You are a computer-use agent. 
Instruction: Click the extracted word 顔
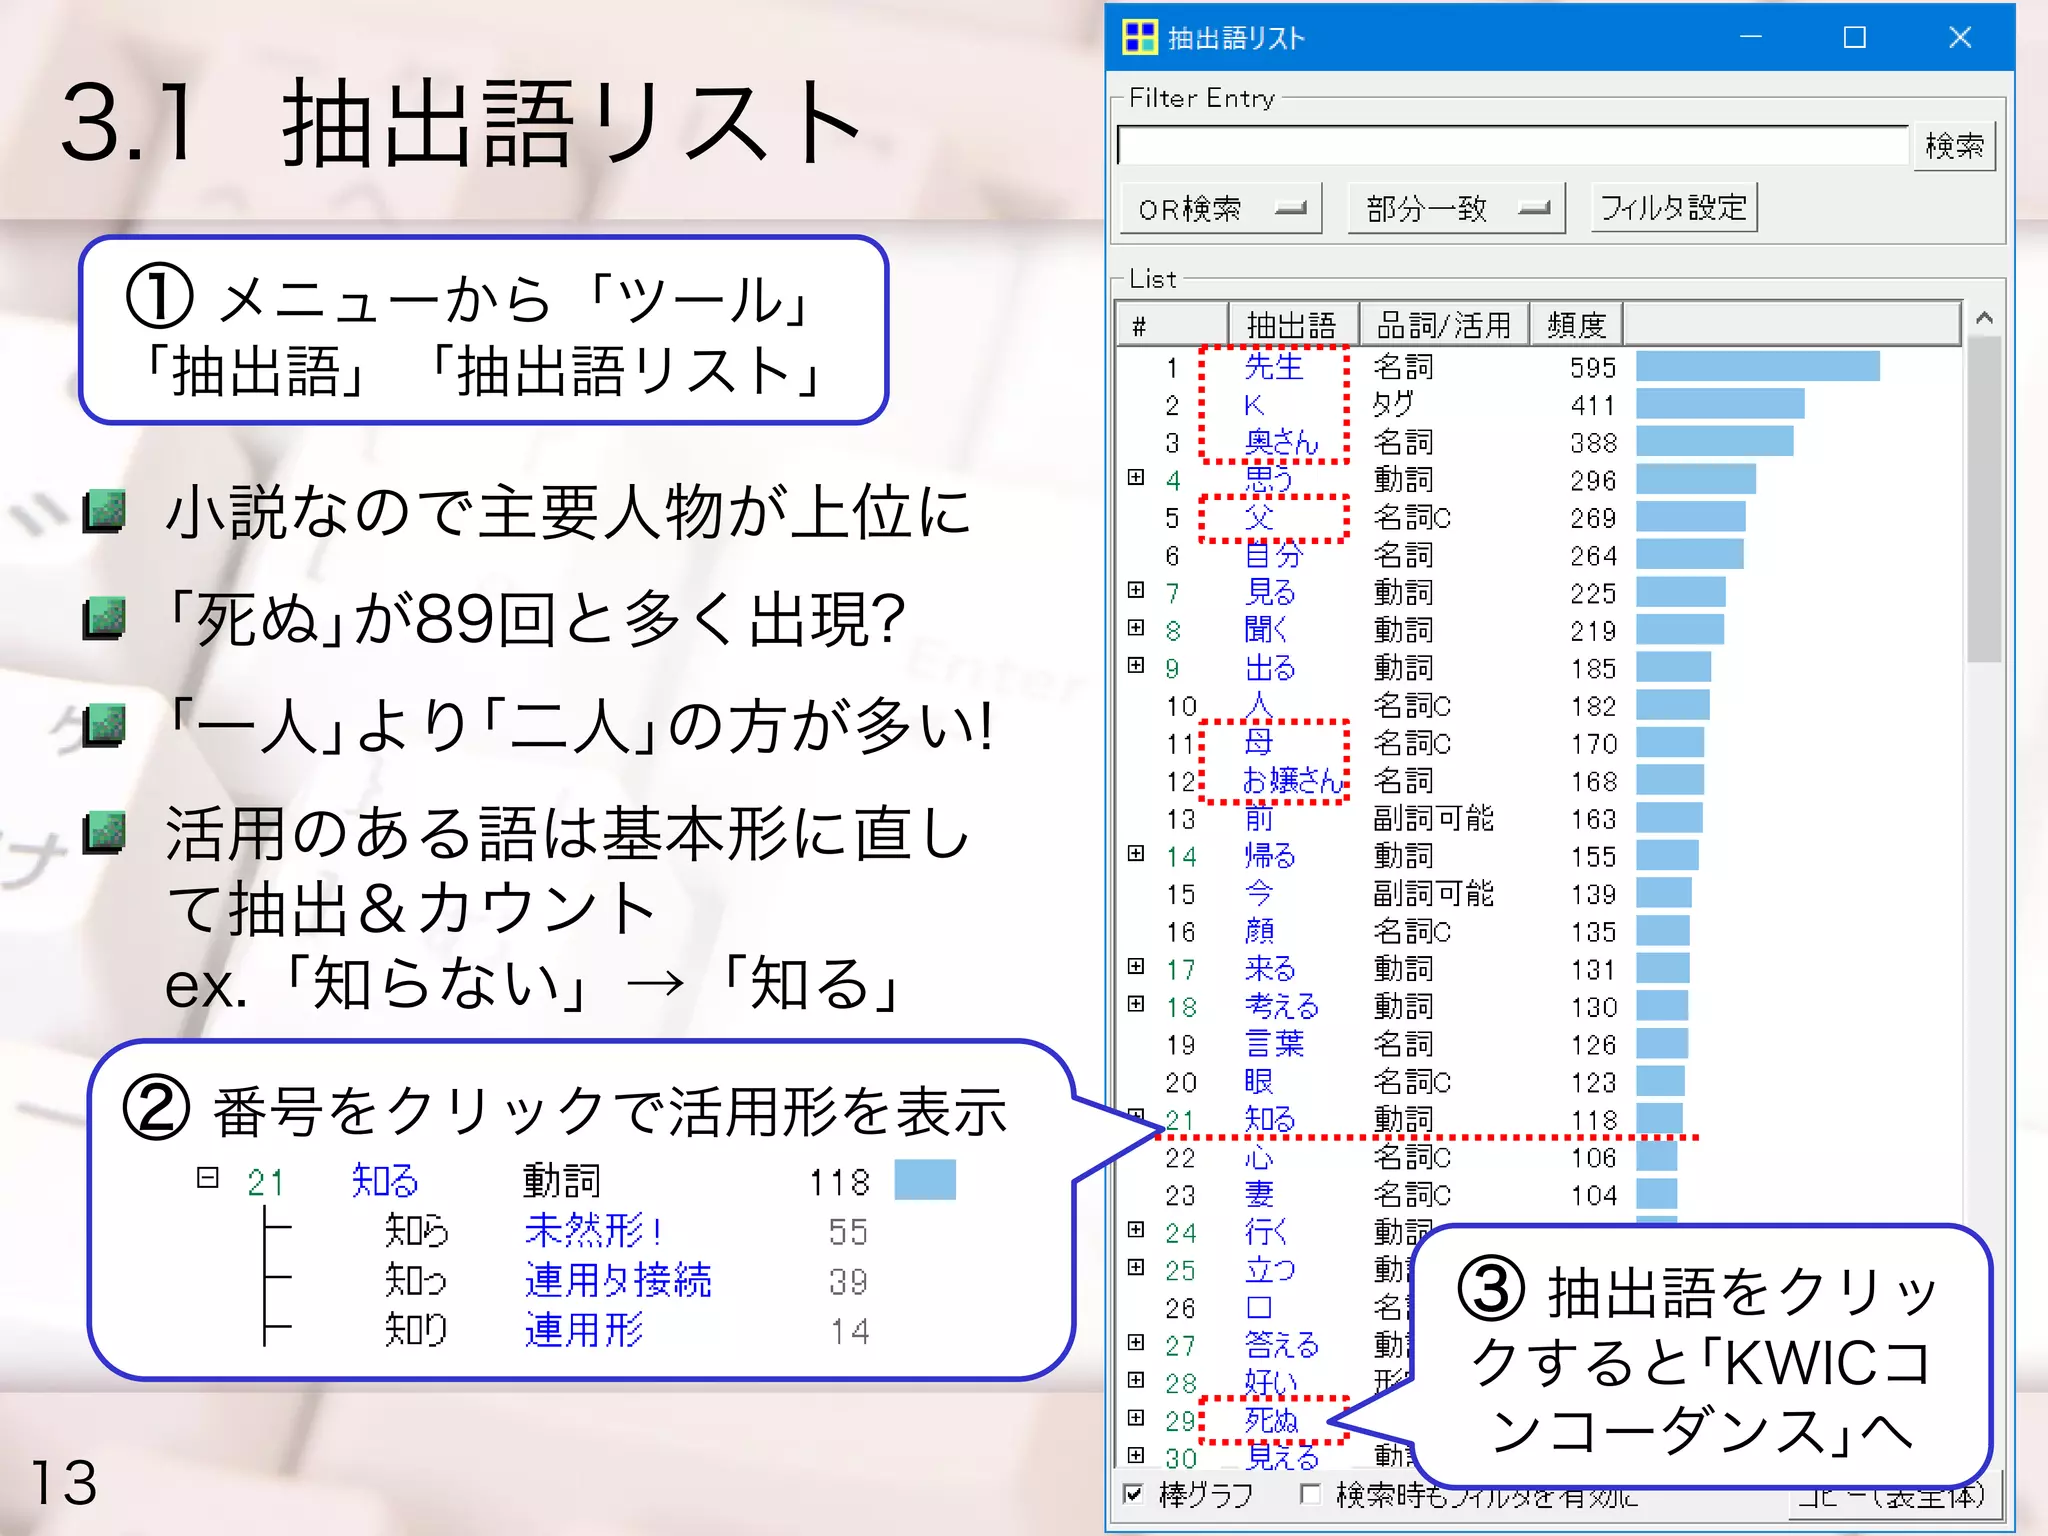coord(1259,931)
